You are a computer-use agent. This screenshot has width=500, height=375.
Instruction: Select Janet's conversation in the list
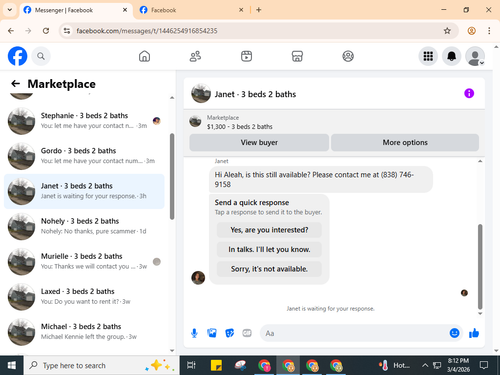(x=84, y=191)
